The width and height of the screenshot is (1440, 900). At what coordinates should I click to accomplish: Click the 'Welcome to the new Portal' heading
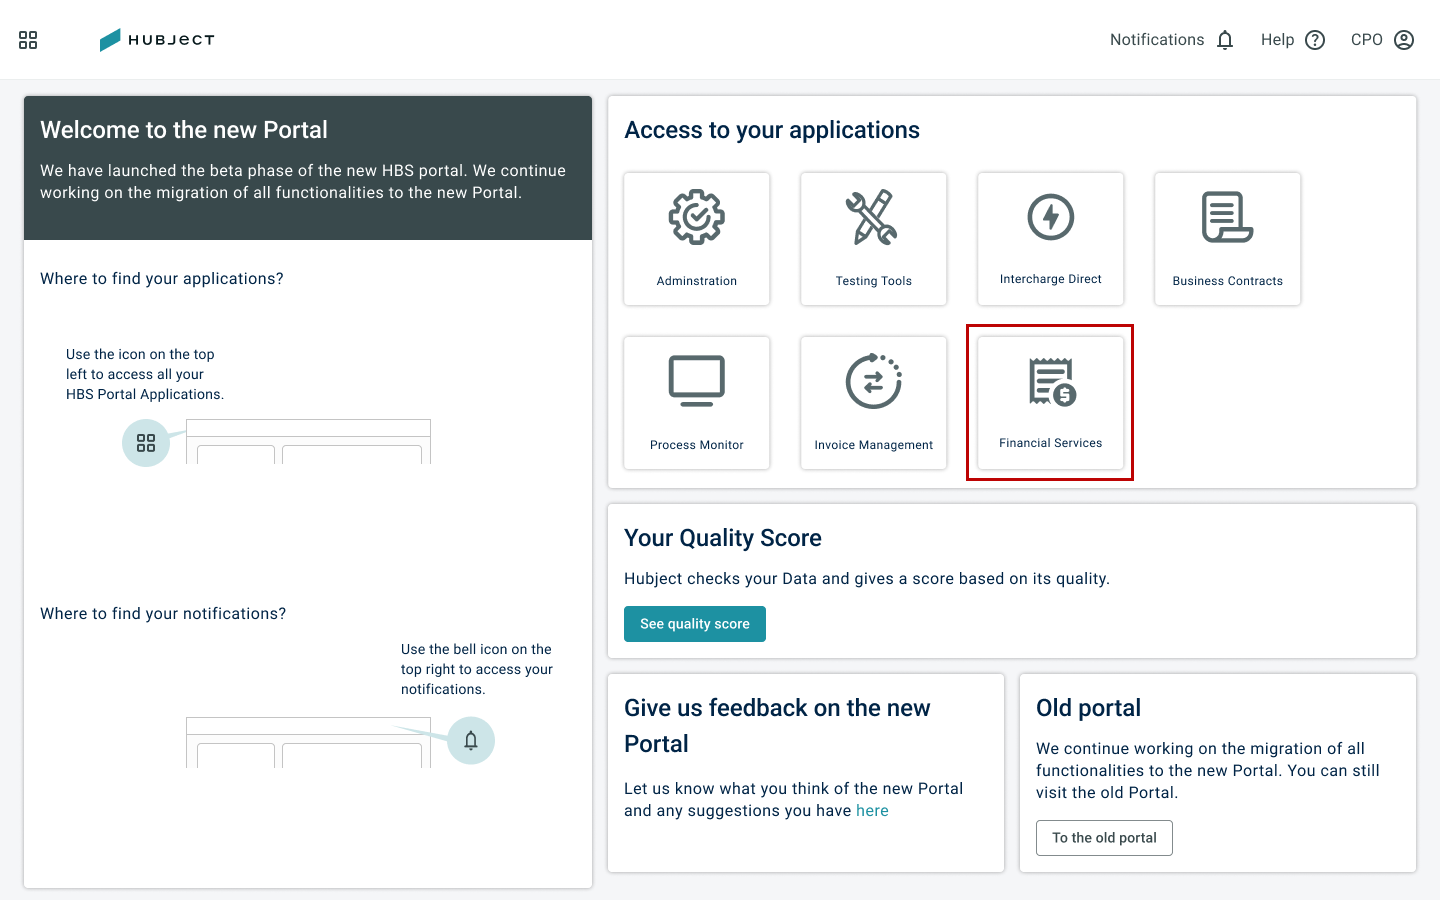point(184,130)
